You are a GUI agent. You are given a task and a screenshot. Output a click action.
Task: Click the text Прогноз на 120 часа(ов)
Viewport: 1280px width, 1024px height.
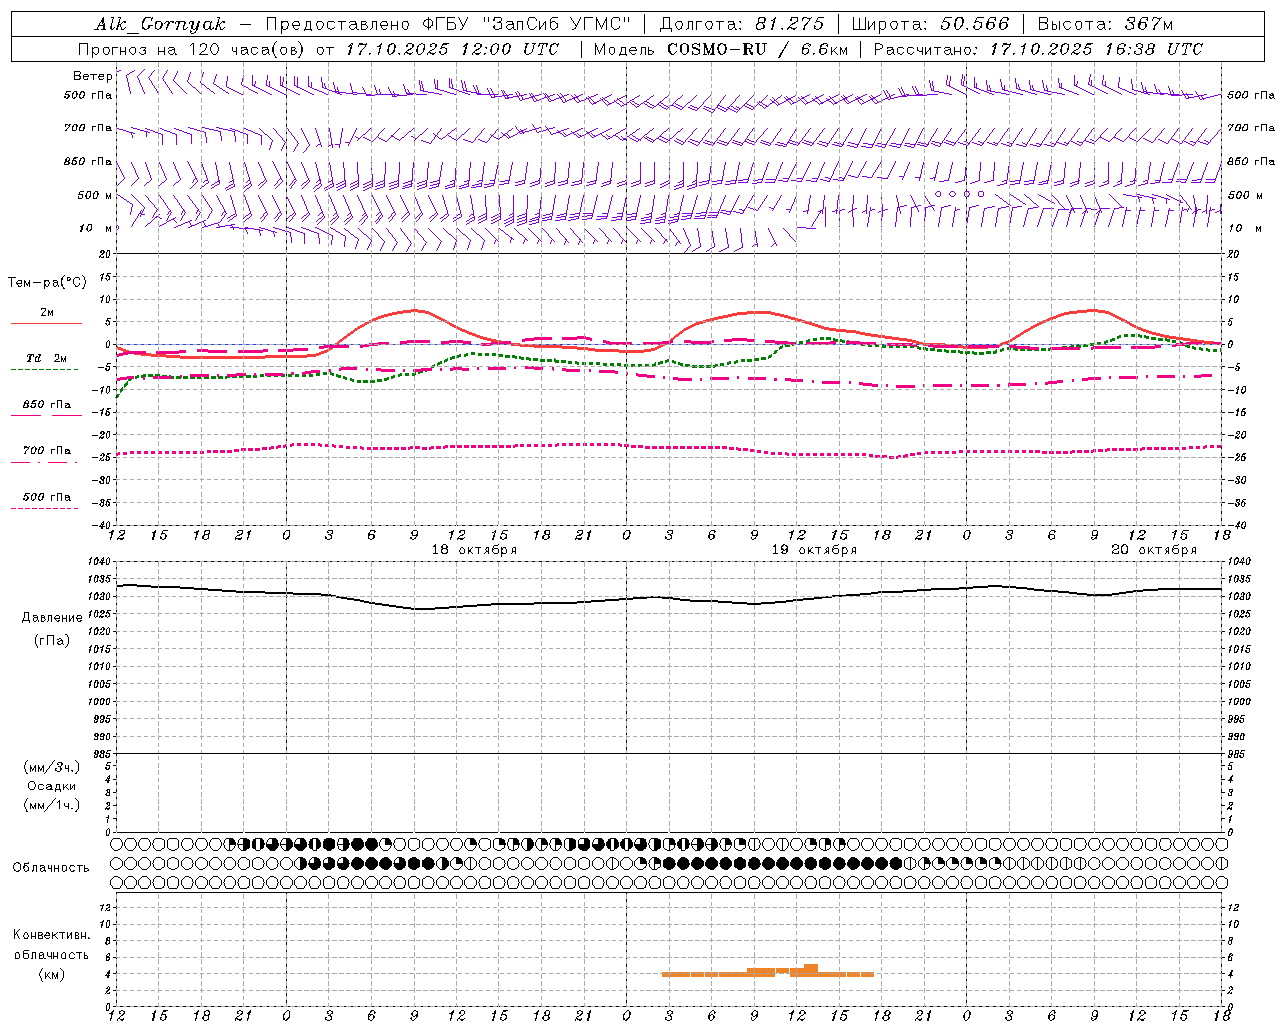pyautogui.click(x=192, y=49)
